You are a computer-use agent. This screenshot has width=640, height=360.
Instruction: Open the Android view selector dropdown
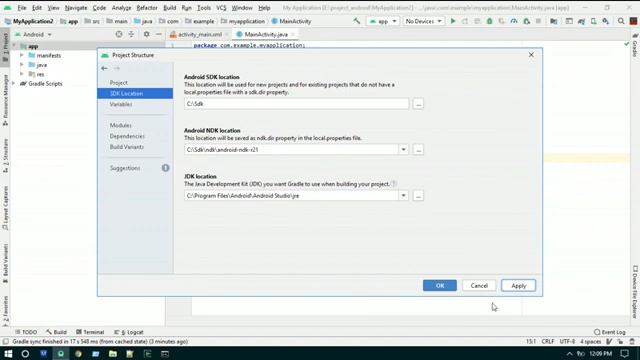pos(34,34)
